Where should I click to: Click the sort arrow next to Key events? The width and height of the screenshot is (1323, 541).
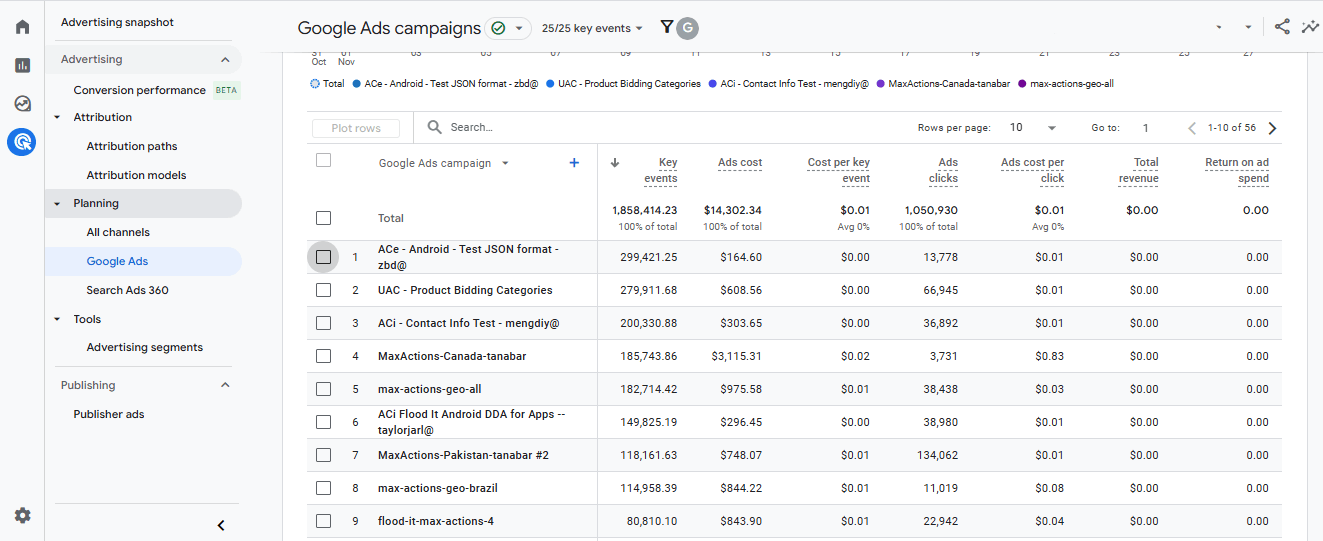[614, 163]
